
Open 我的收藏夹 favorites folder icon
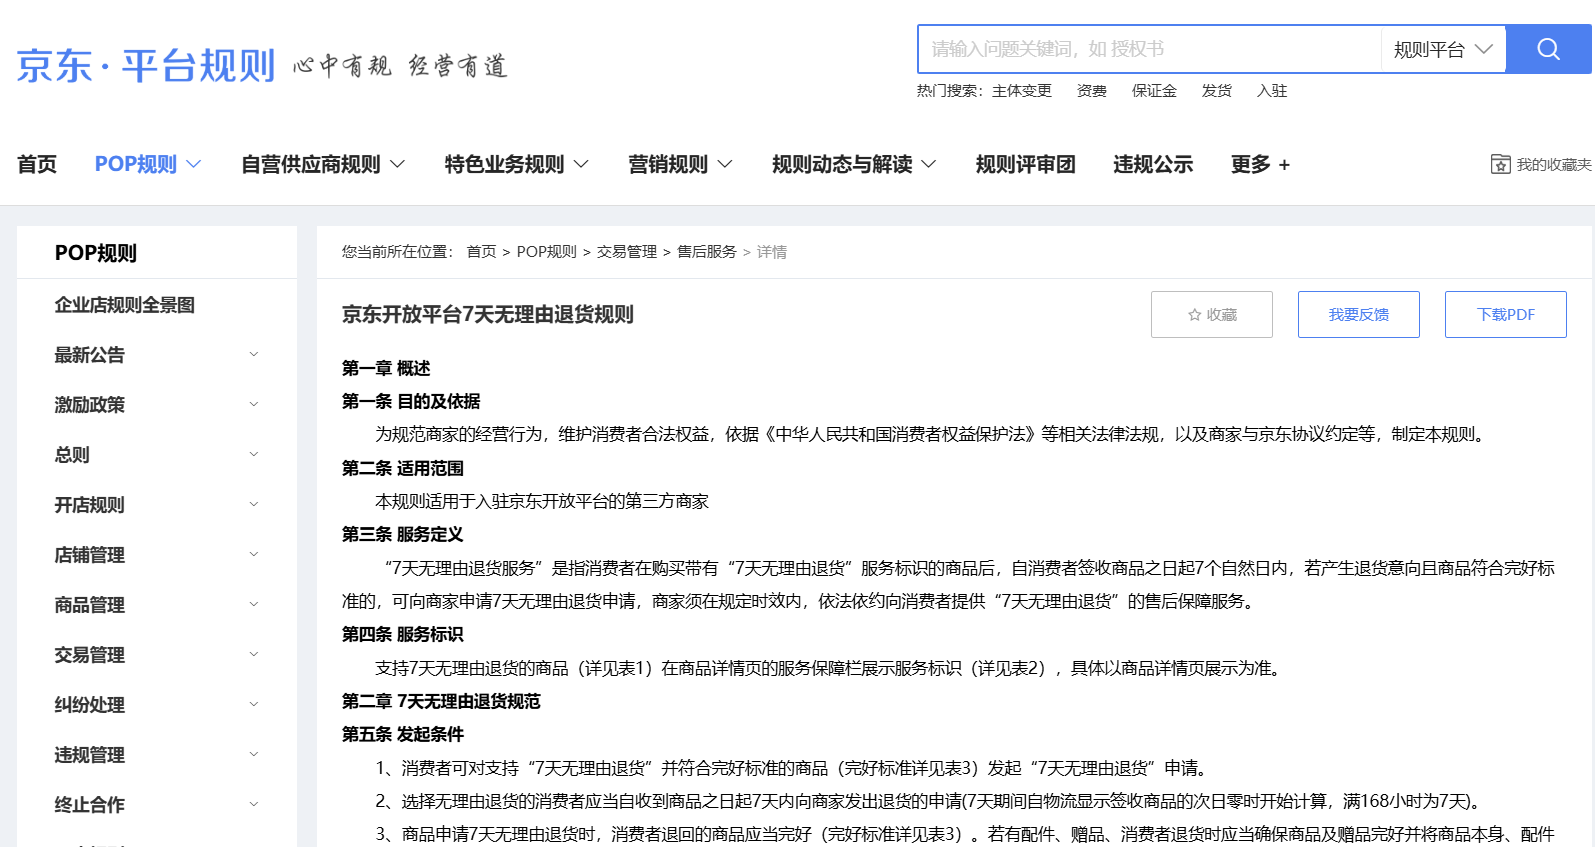(1500, 164)
